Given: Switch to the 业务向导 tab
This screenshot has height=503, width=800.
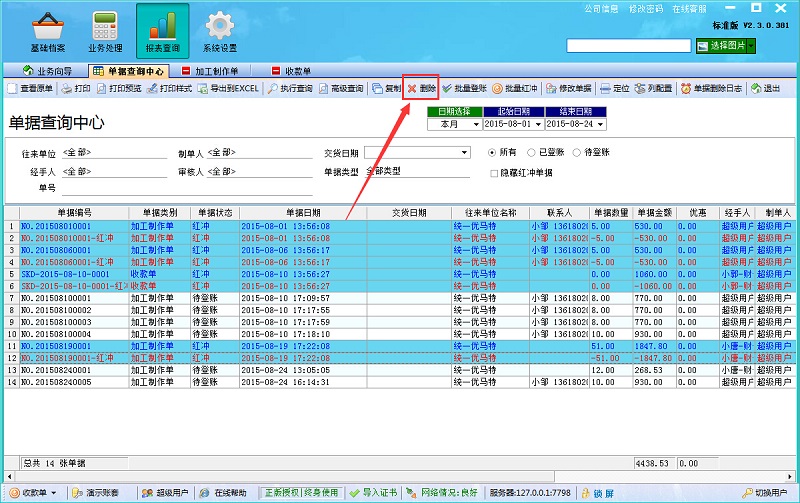Looking at the screenshot, I should (x=48, y=71).
